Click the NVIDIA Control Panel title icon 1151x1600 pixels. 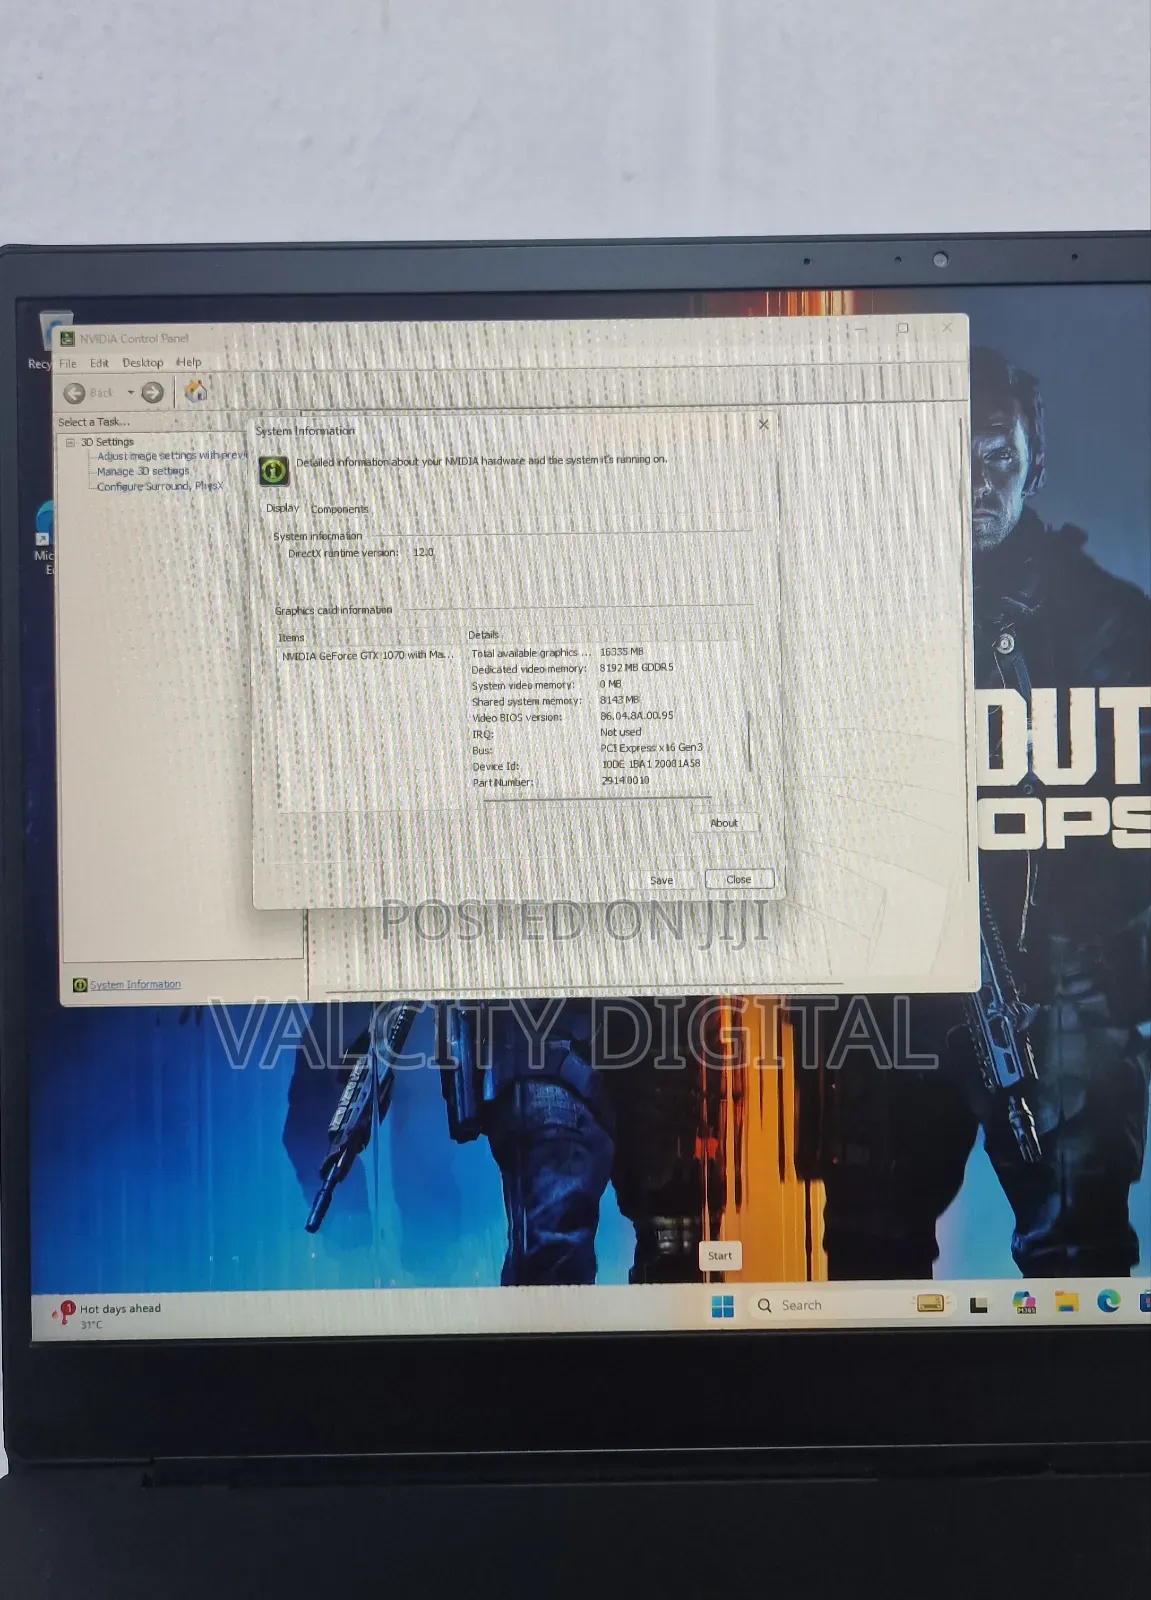pos(67,339)
